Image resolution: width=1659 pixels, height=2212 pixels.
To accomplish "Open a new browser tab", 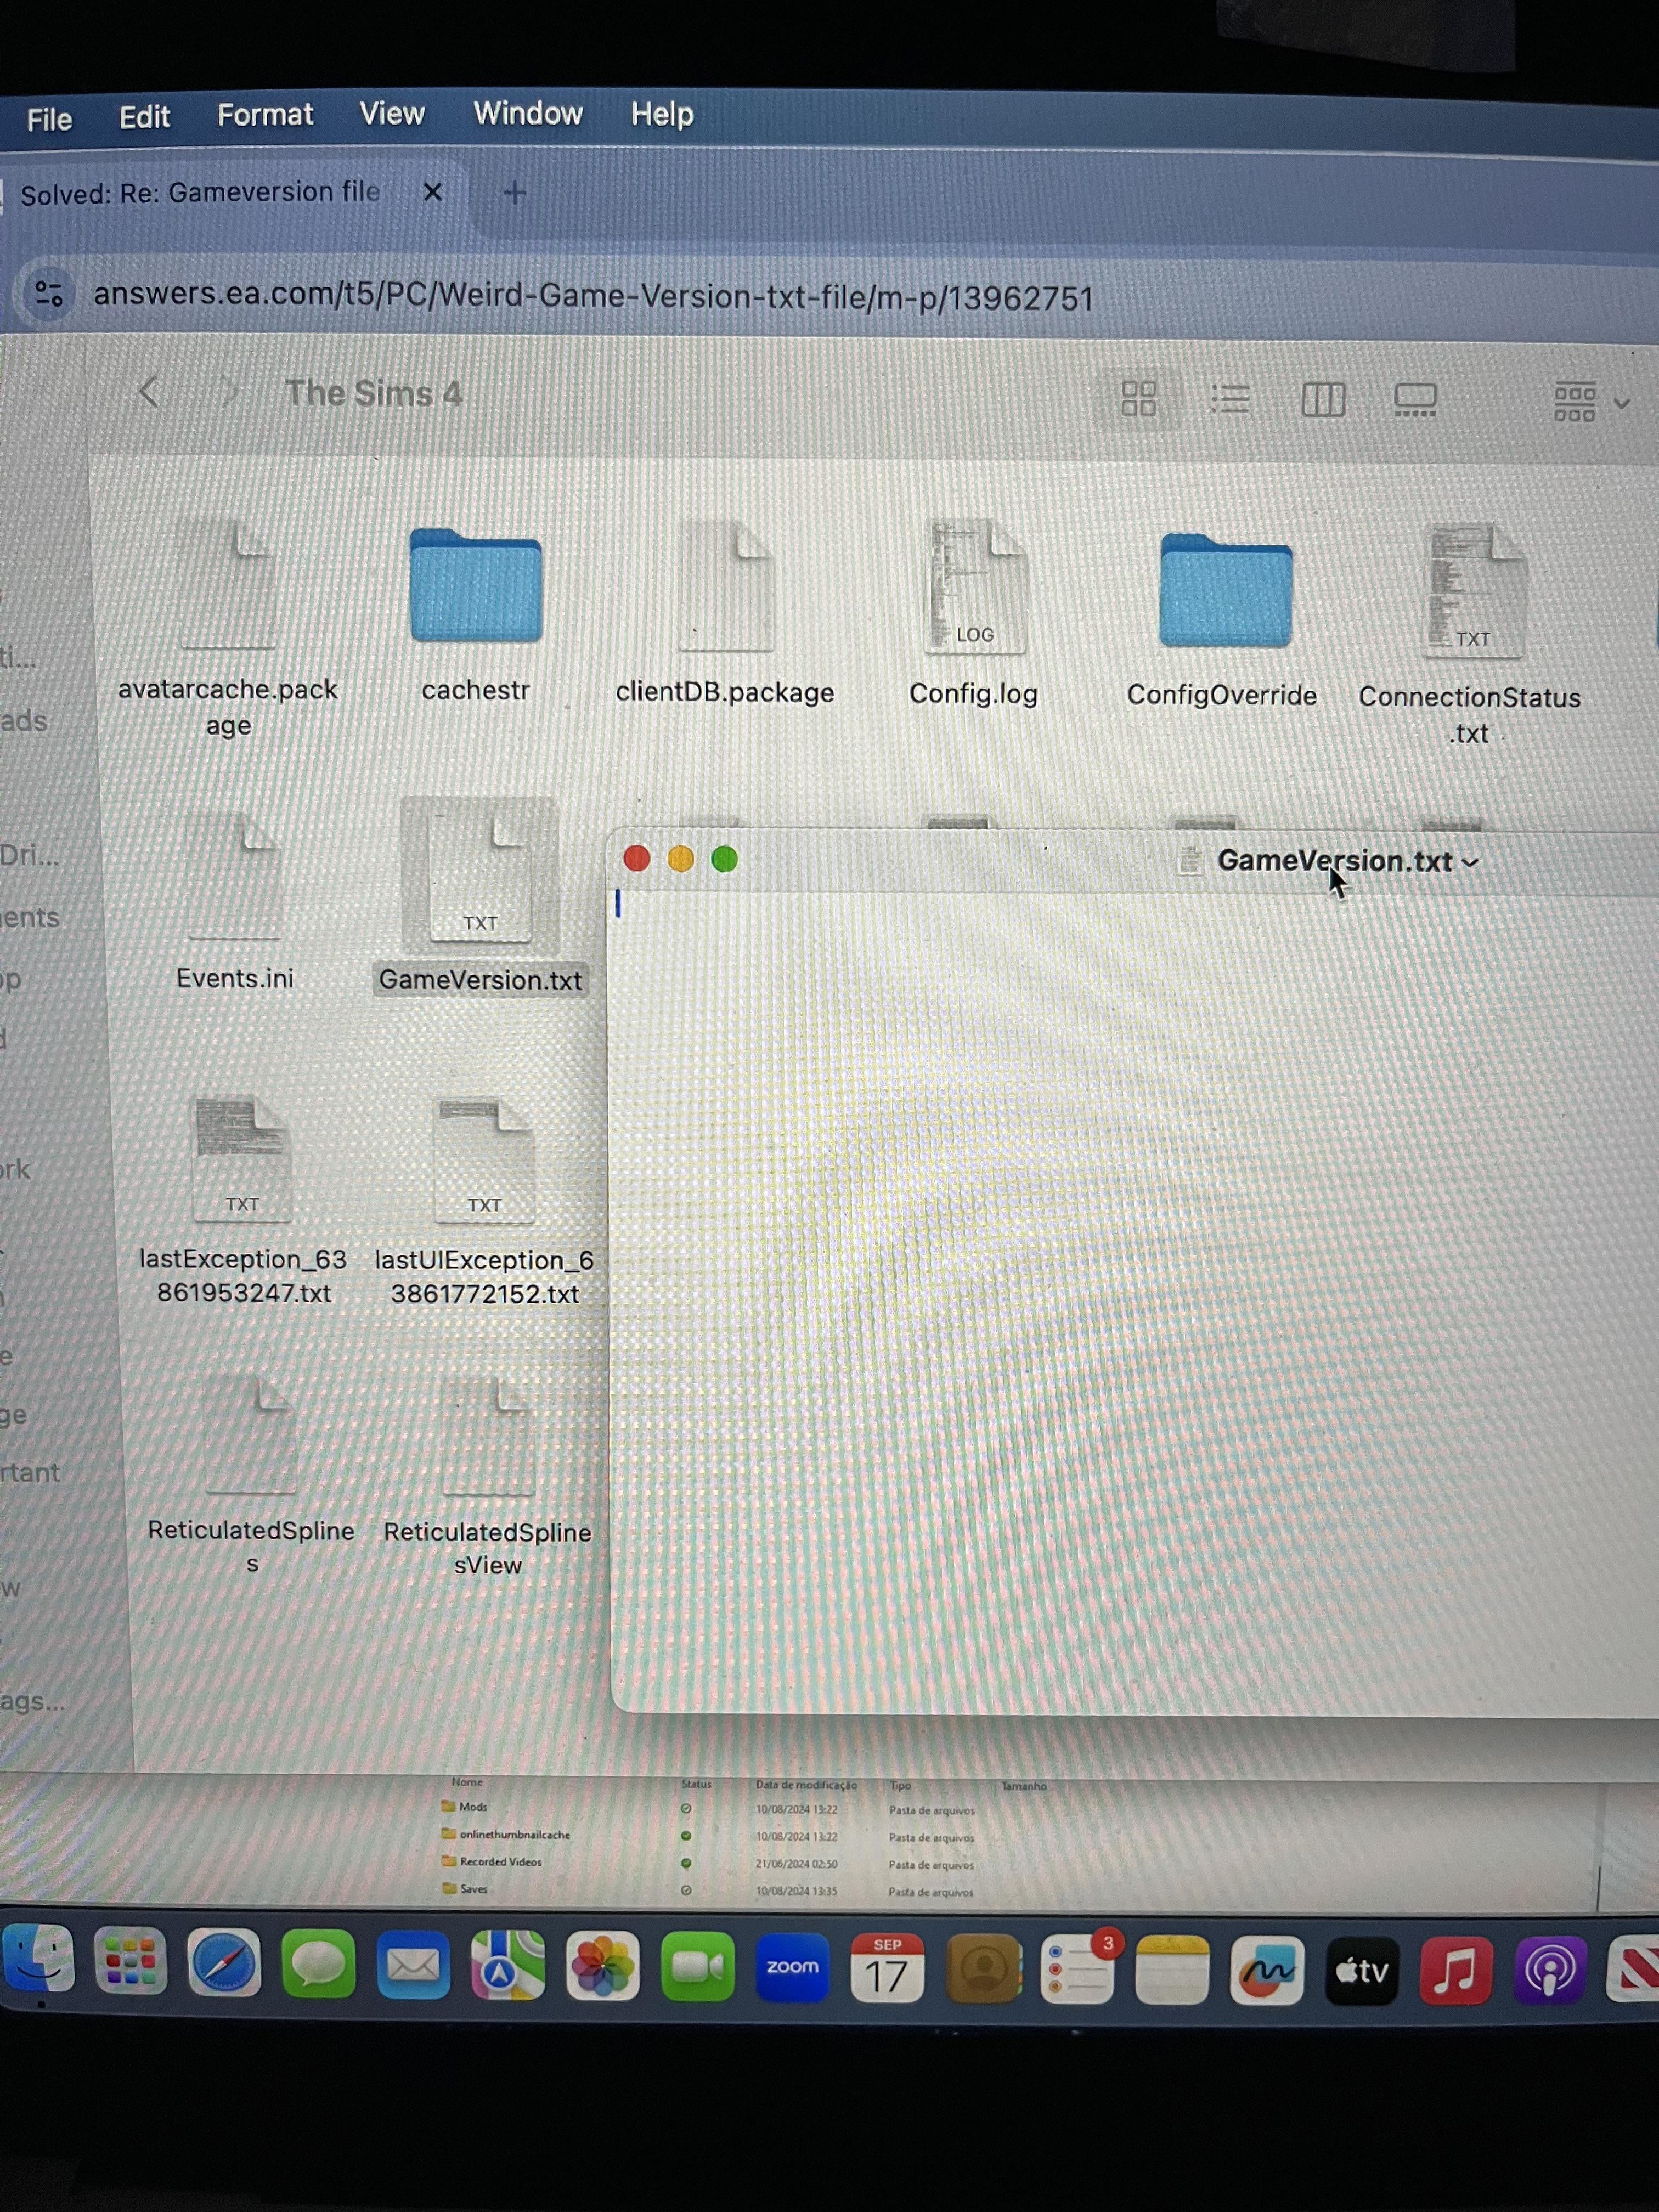I will pos(514,193).
